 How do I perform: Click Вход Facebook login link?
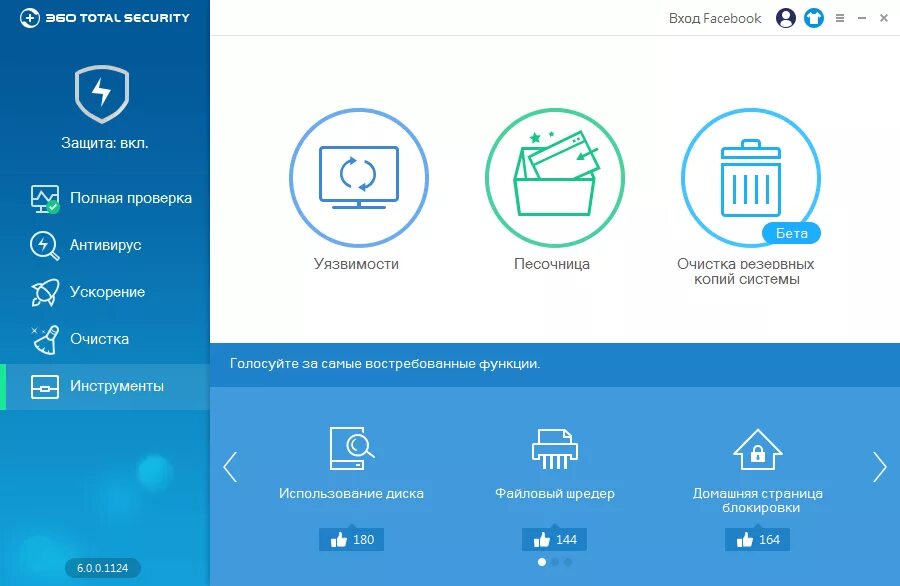715,18
